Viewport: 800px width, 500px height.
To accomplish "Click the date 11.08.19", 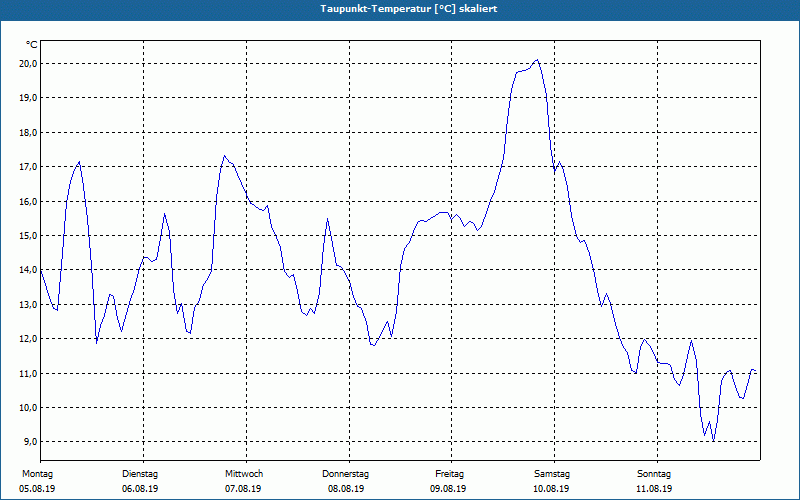I will 654,489.
